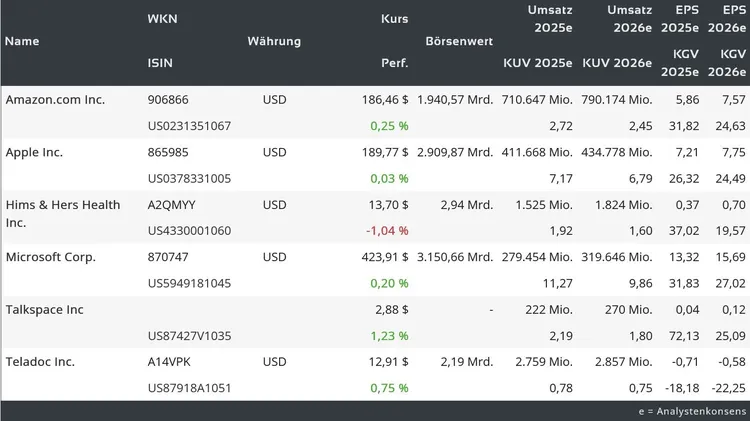
Task: Click the Währung column header
Action: 274,41
